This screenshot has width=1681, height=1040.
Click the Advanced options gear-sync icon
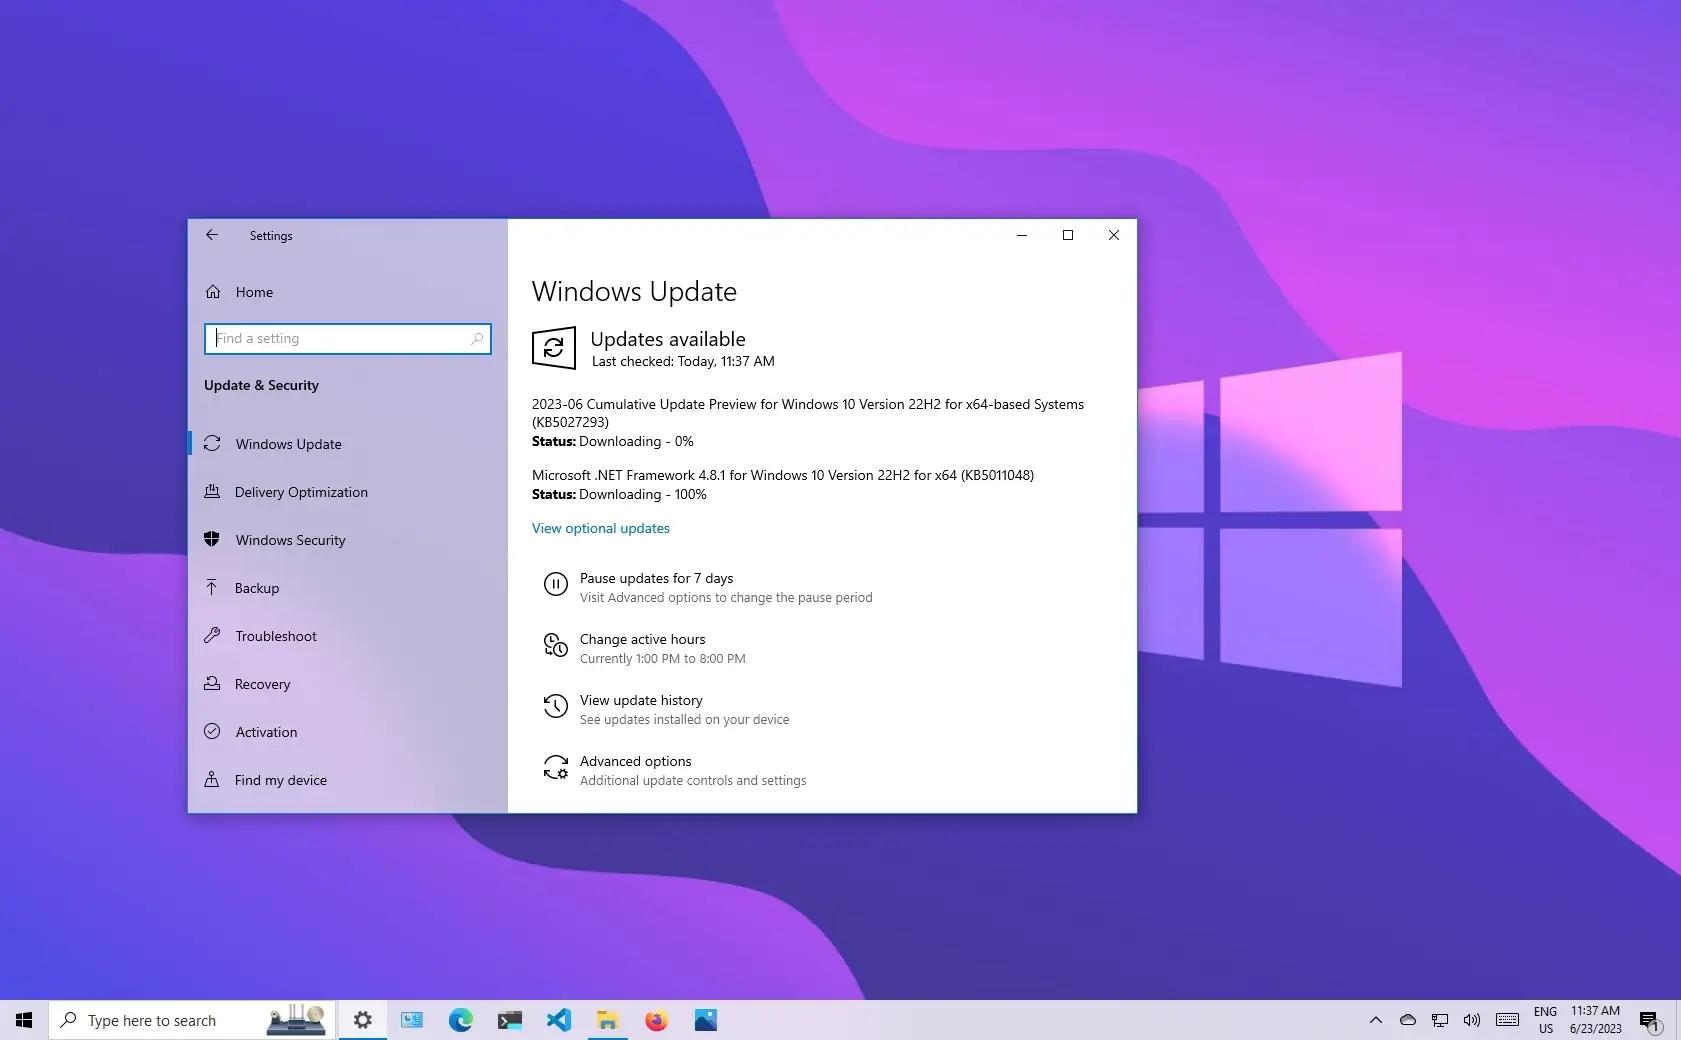click(556, 767)
